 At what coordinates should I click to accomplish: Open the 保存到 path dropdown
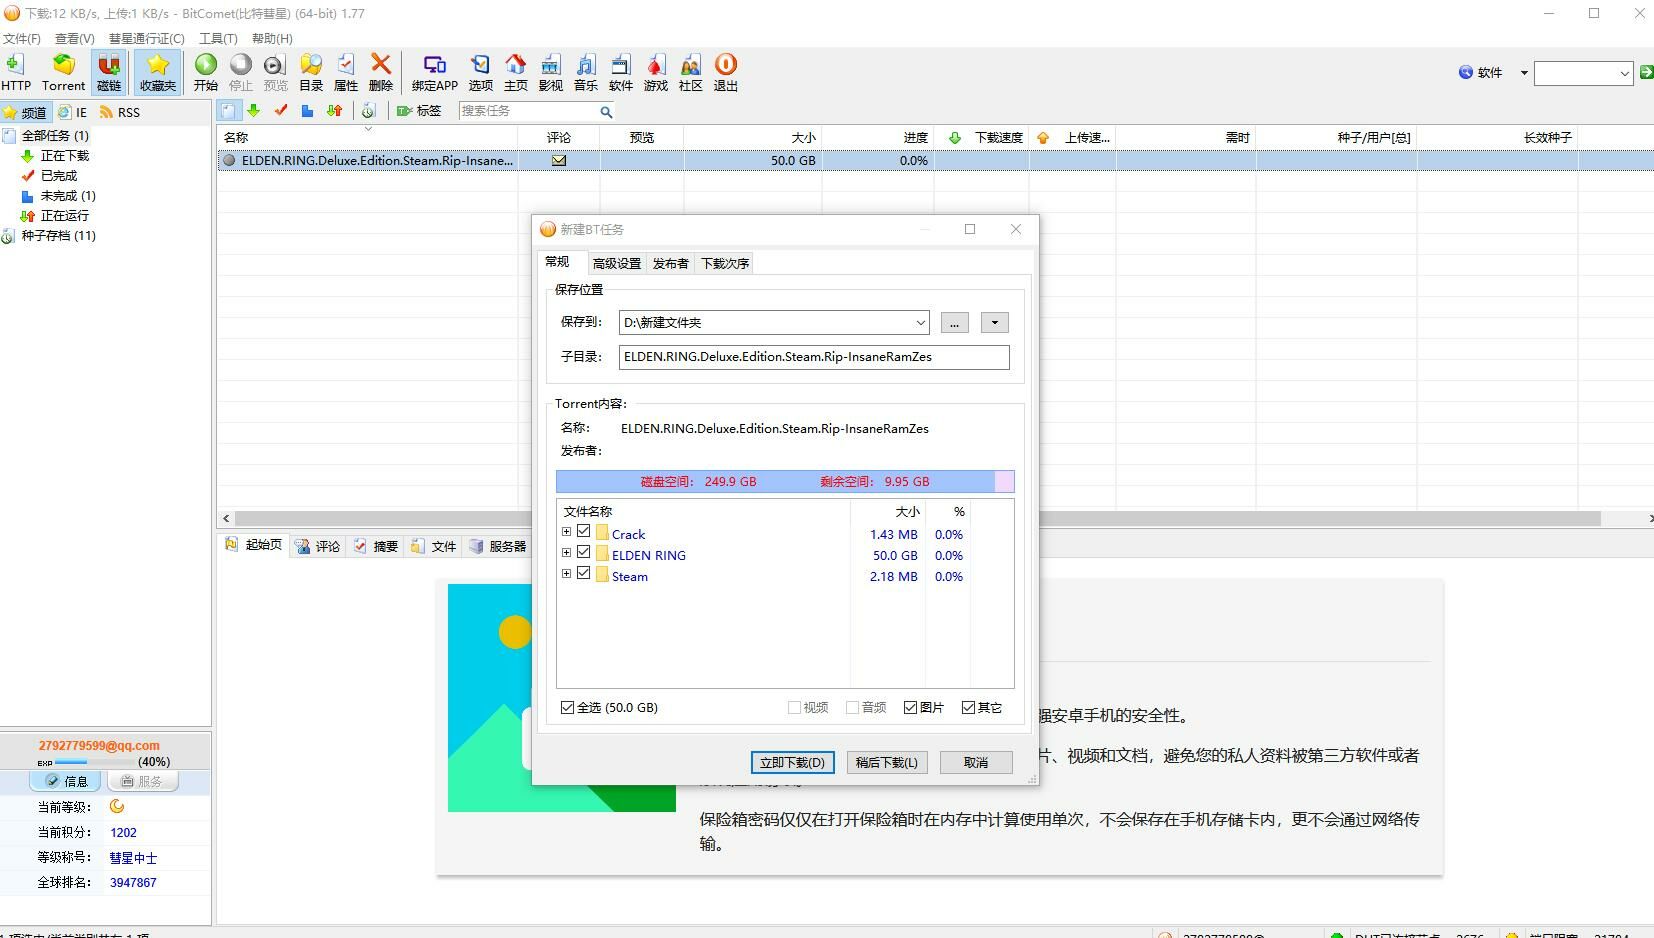[x=920, y=323]
